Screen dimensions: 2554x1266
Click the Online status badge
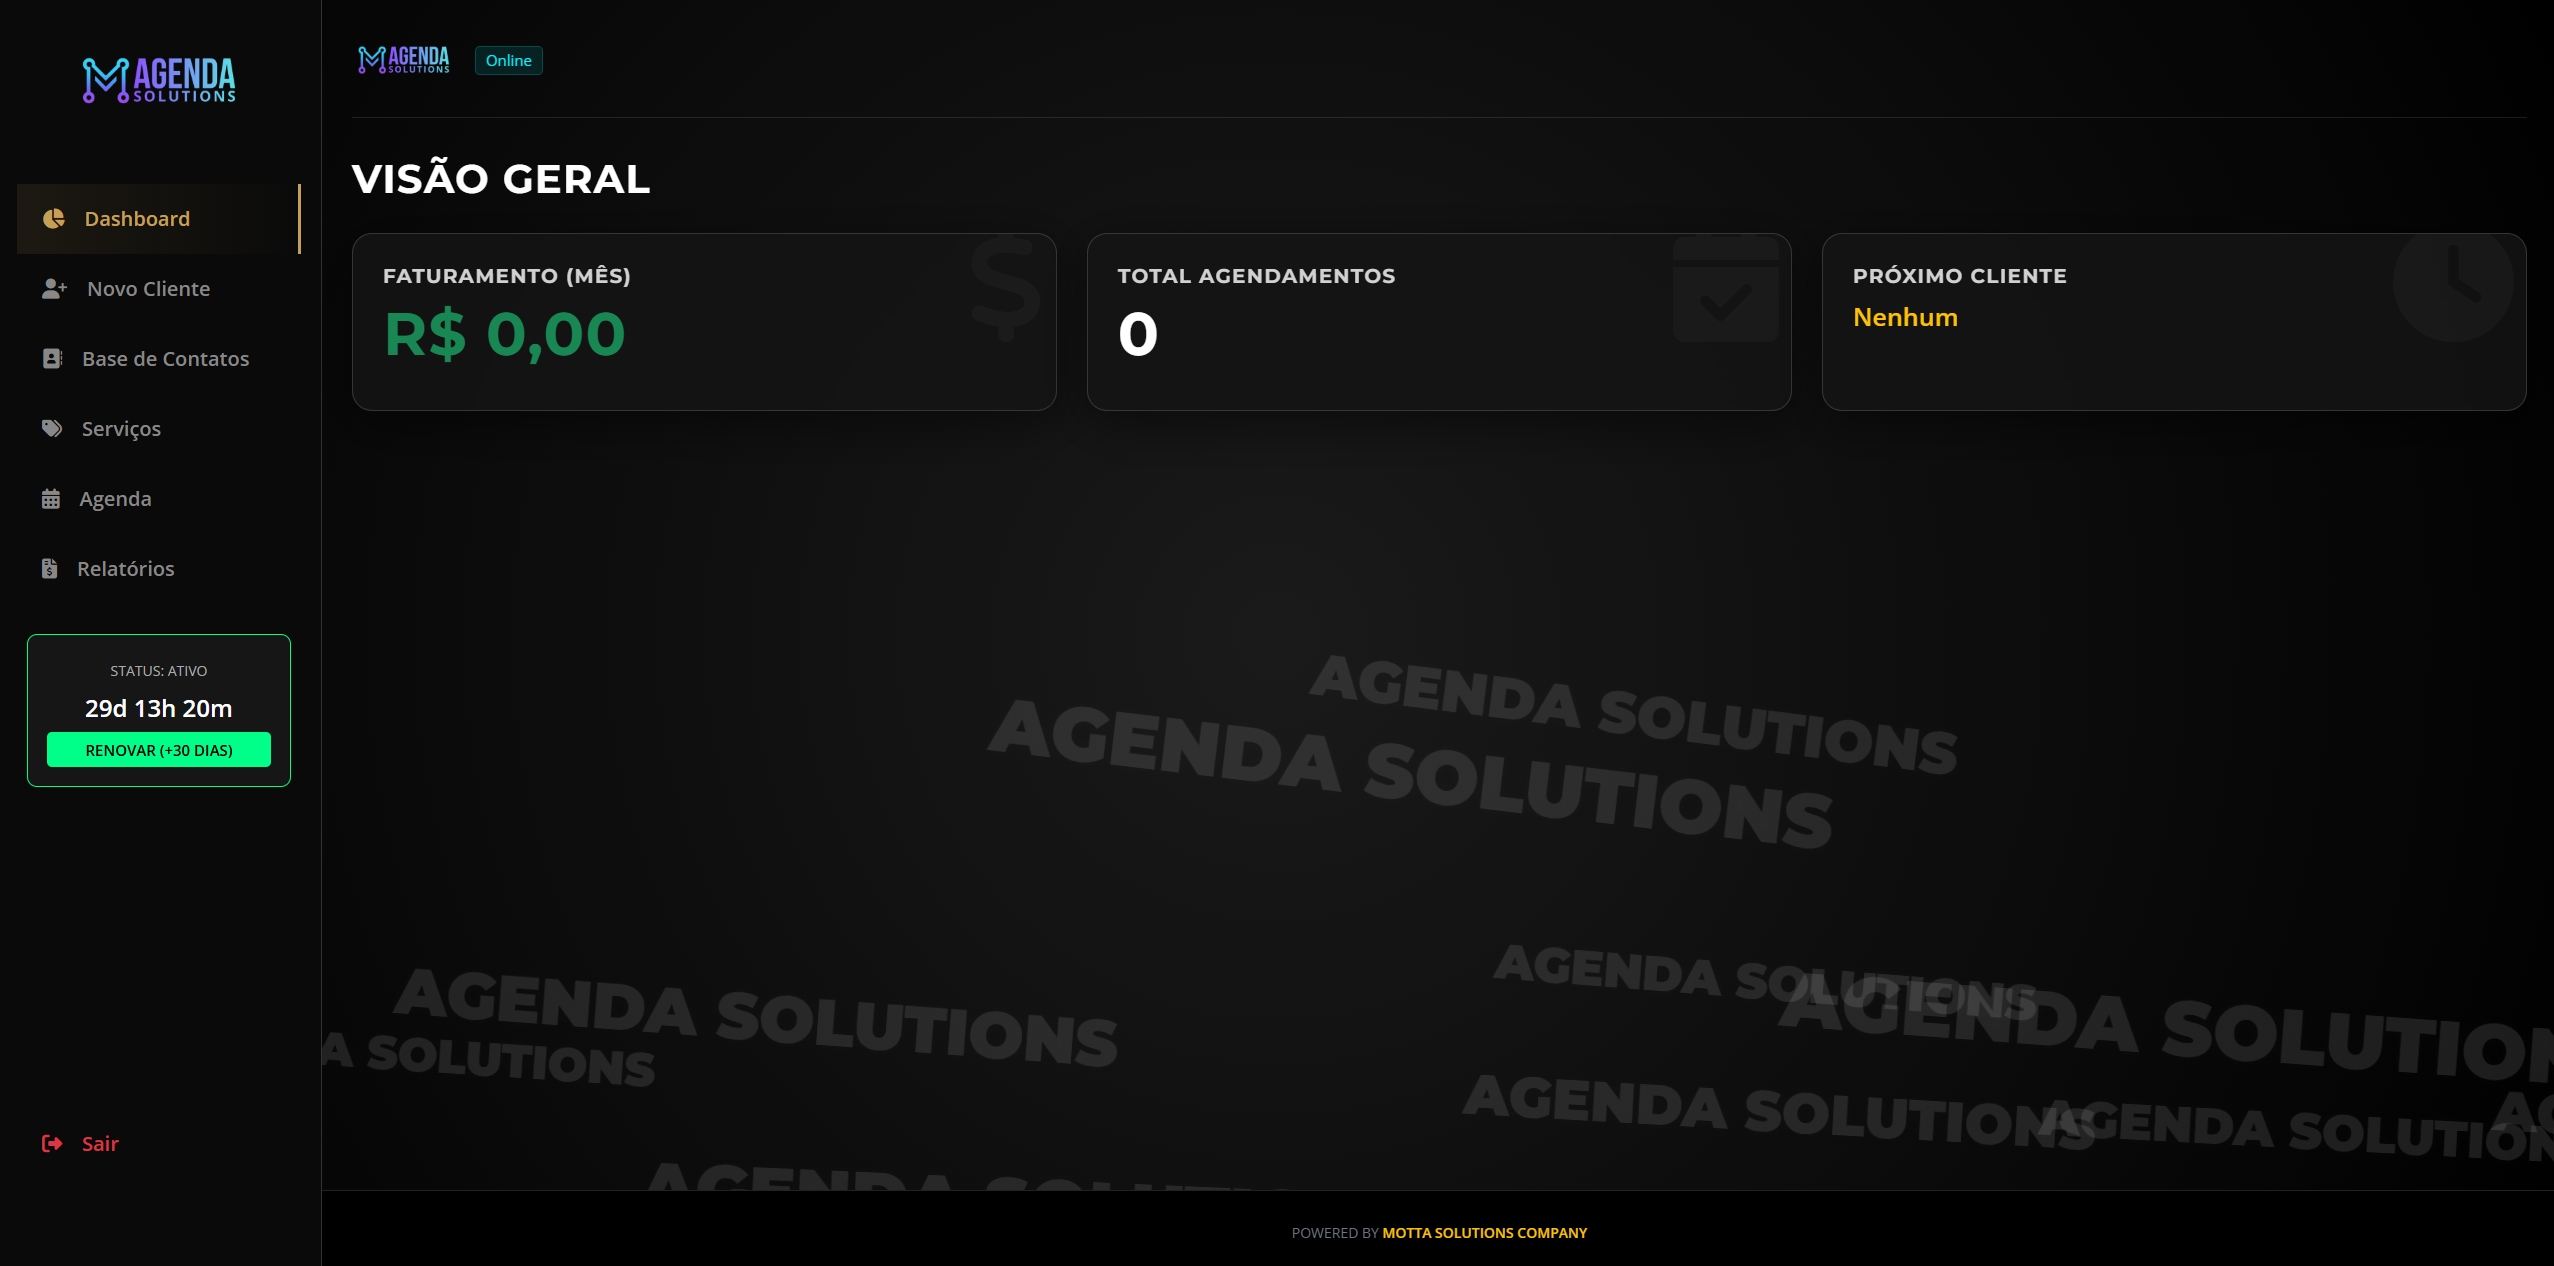click(508, 61)
